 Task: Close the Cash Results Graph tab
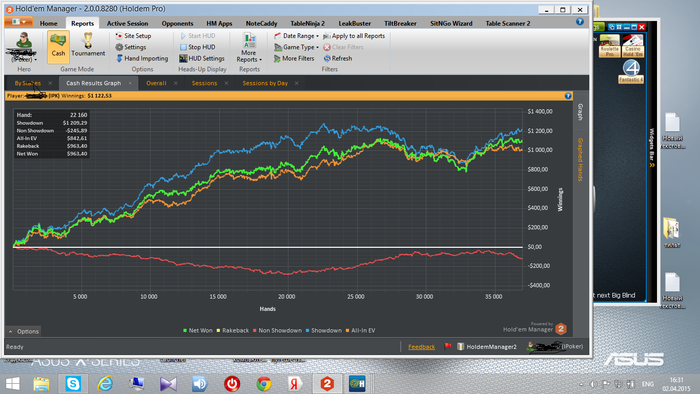(x=130, y=83)
